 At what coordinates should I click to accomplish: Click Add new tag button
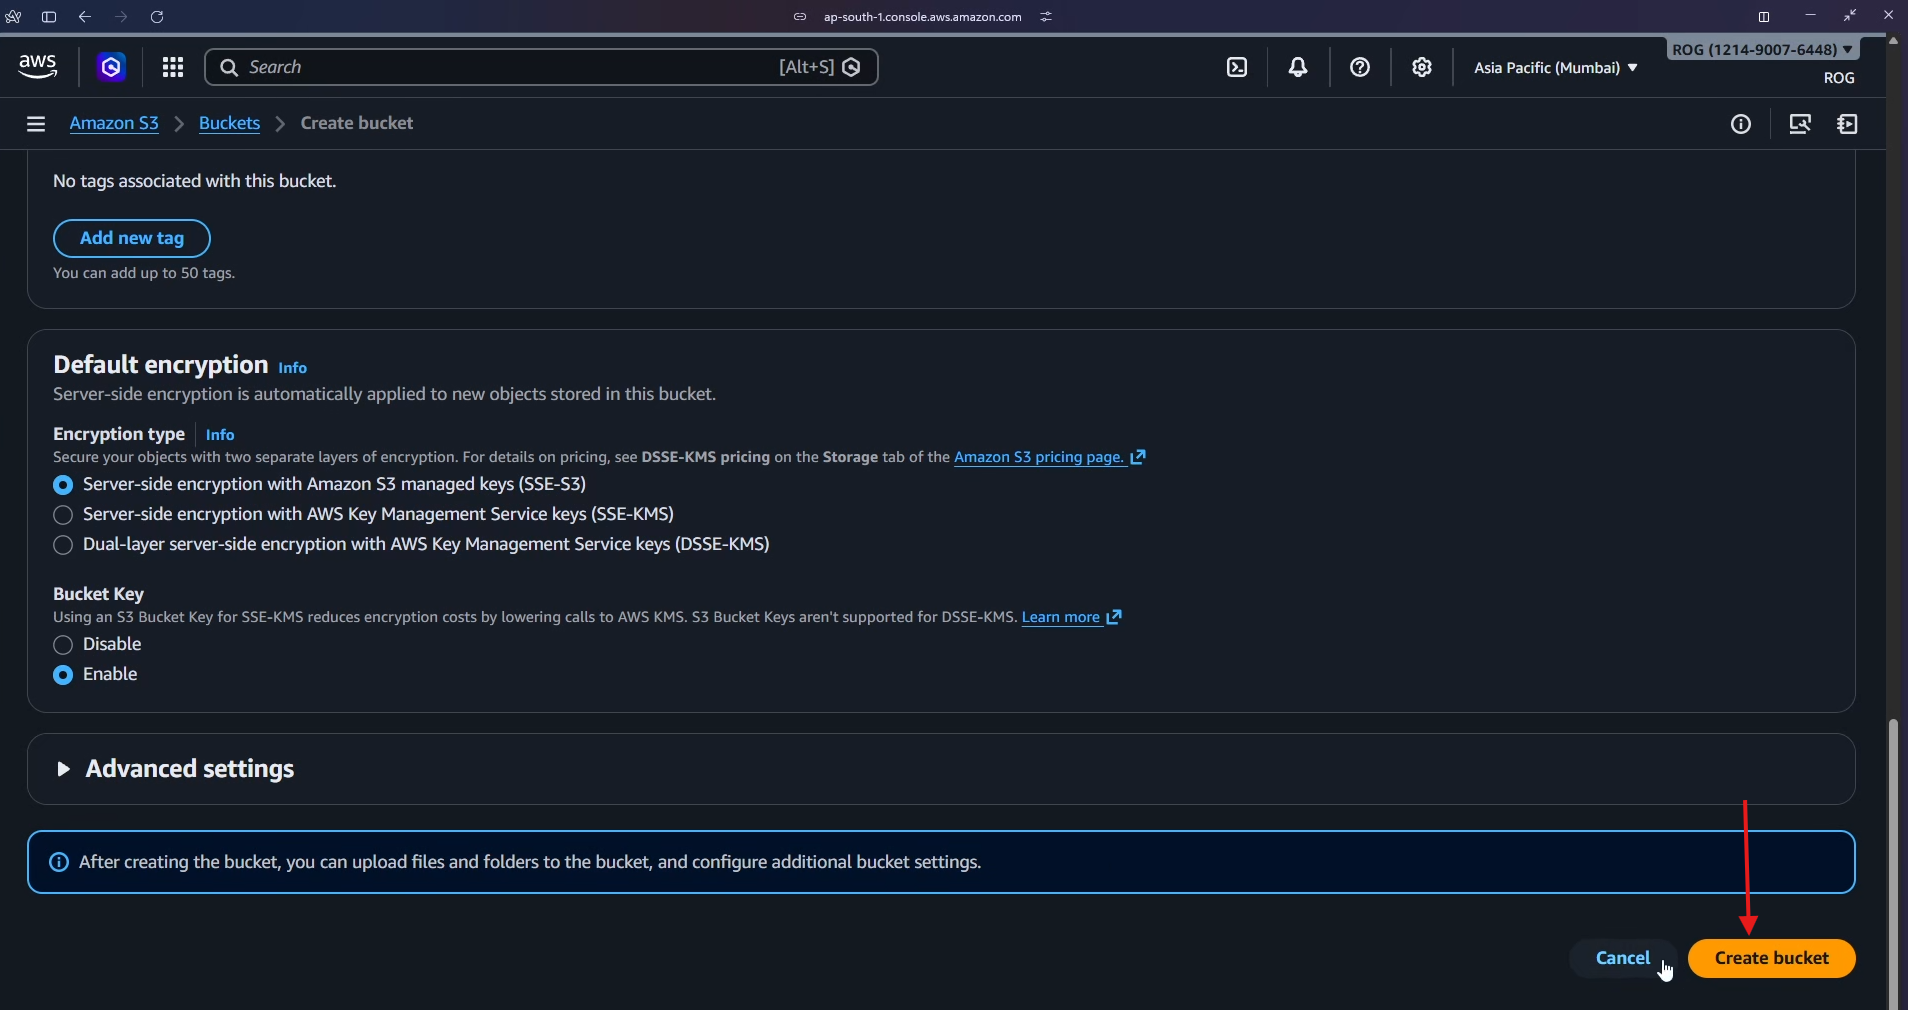[x=132, y=238]
